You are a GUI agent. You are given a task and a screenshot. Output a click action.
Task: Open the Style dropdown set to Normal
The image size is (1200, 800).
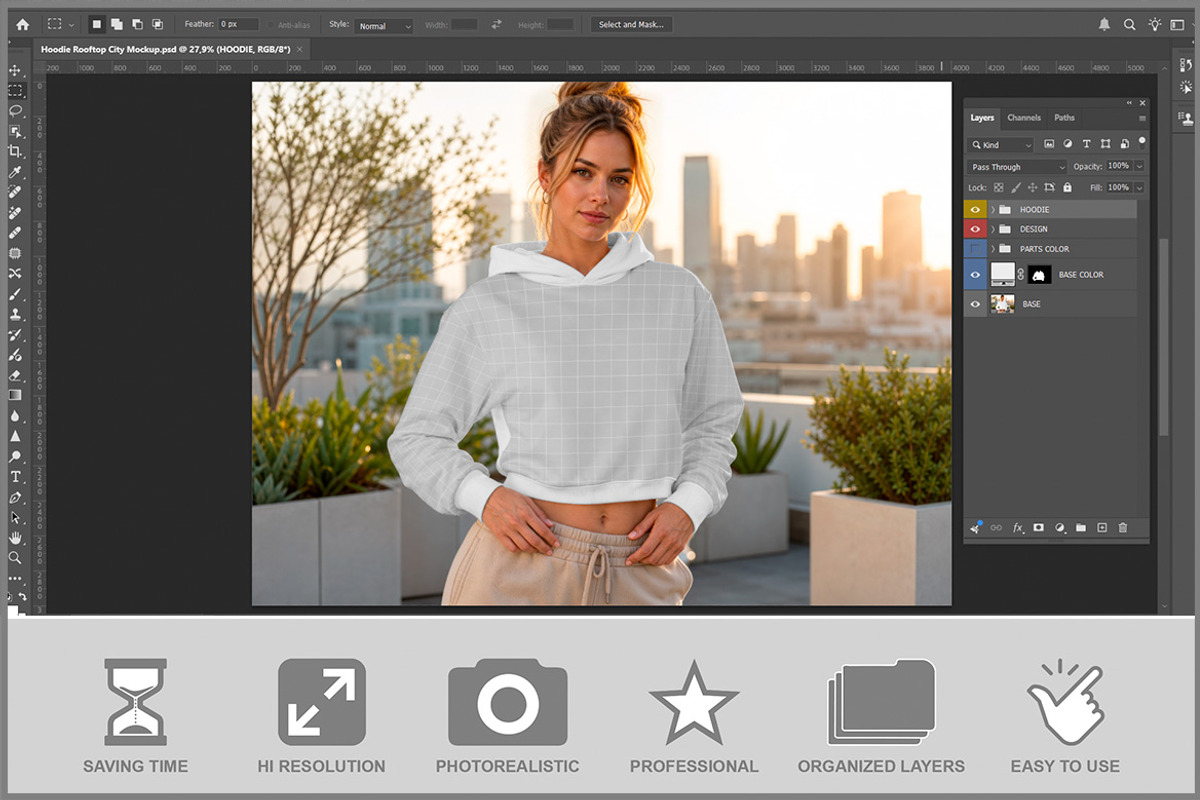383,25
